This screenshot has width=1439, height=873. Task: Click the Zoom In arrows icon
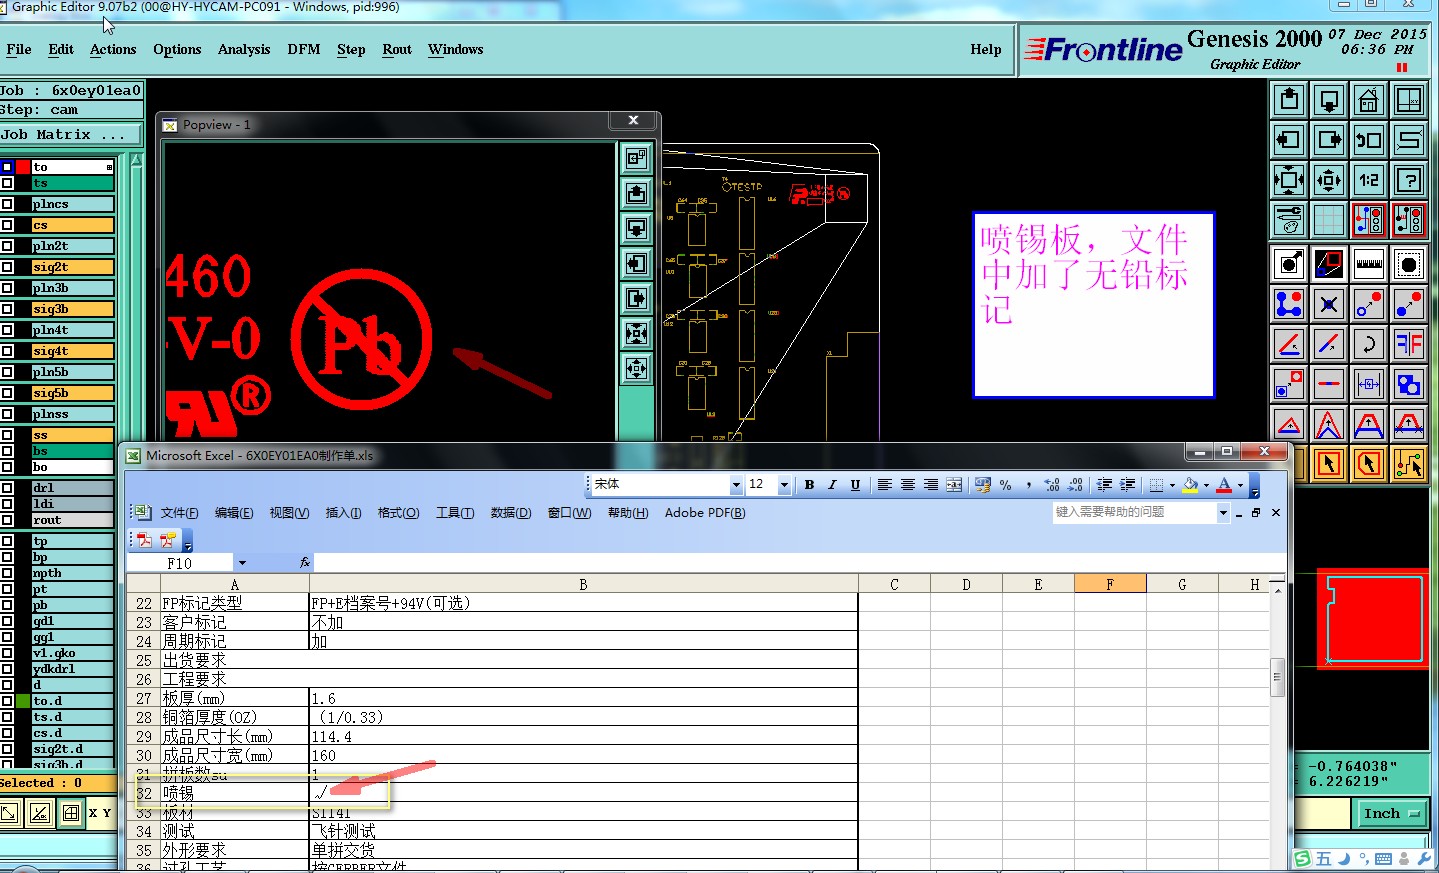(1289, 180)
